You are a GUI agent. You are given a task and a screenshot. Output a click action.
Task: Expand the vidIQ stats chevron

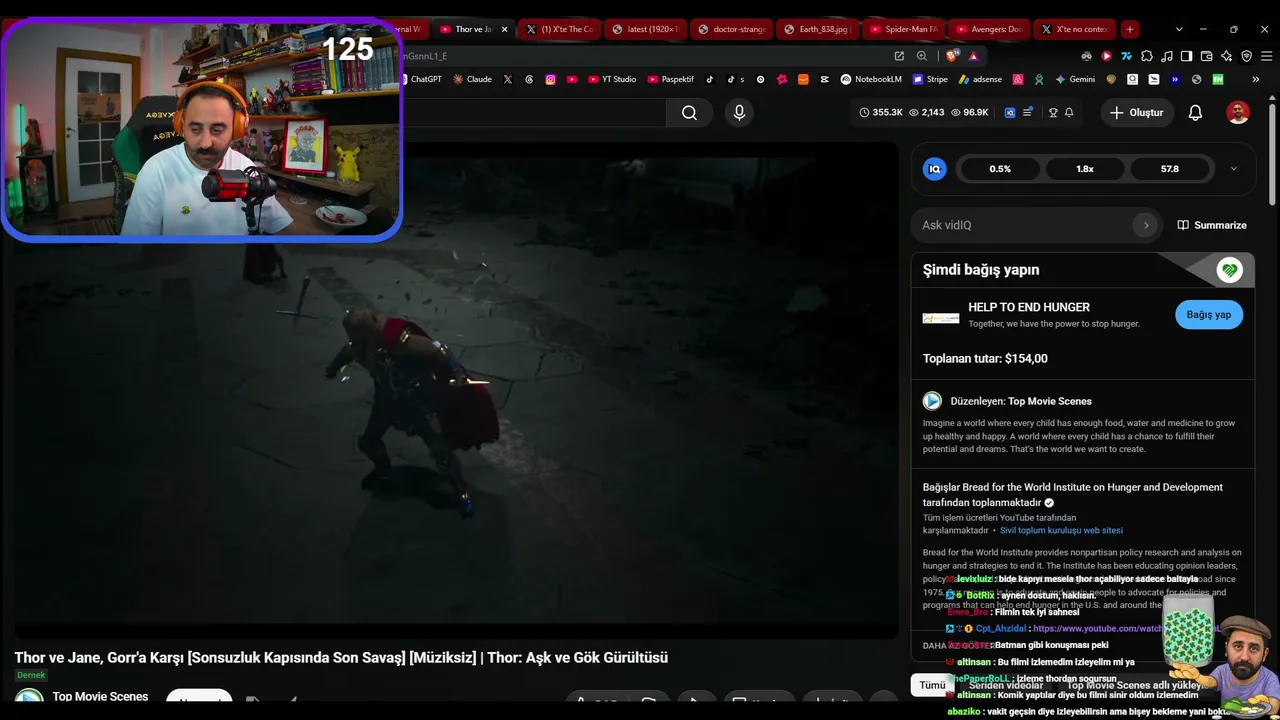[x=1233, y=169]
